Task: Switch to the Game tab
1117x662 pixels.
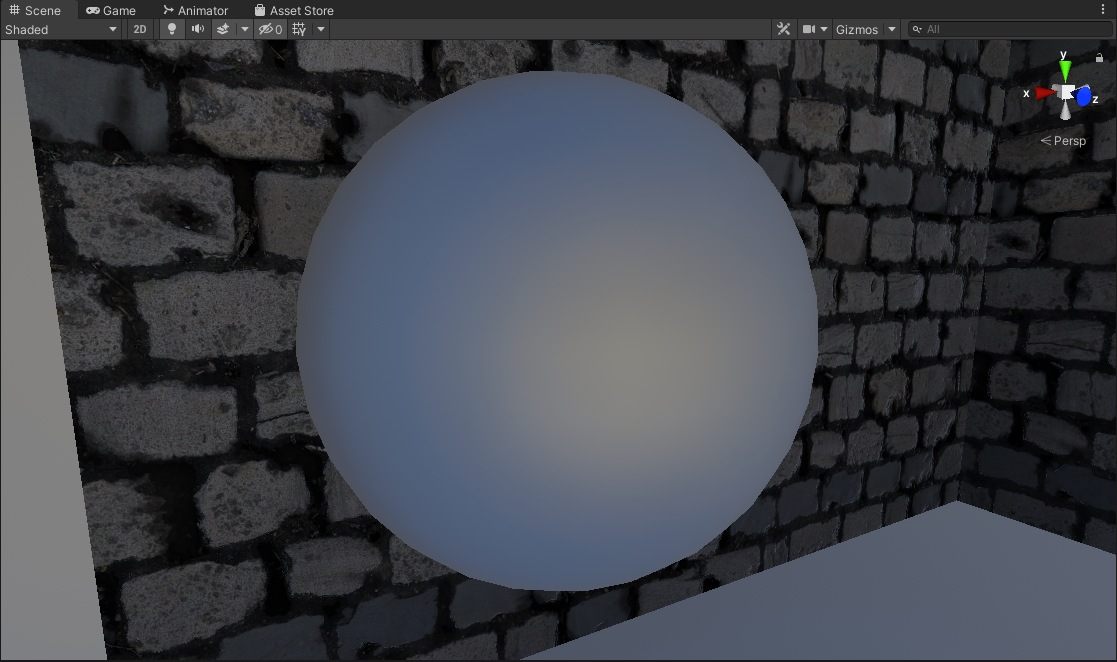Action: (111, 10)
